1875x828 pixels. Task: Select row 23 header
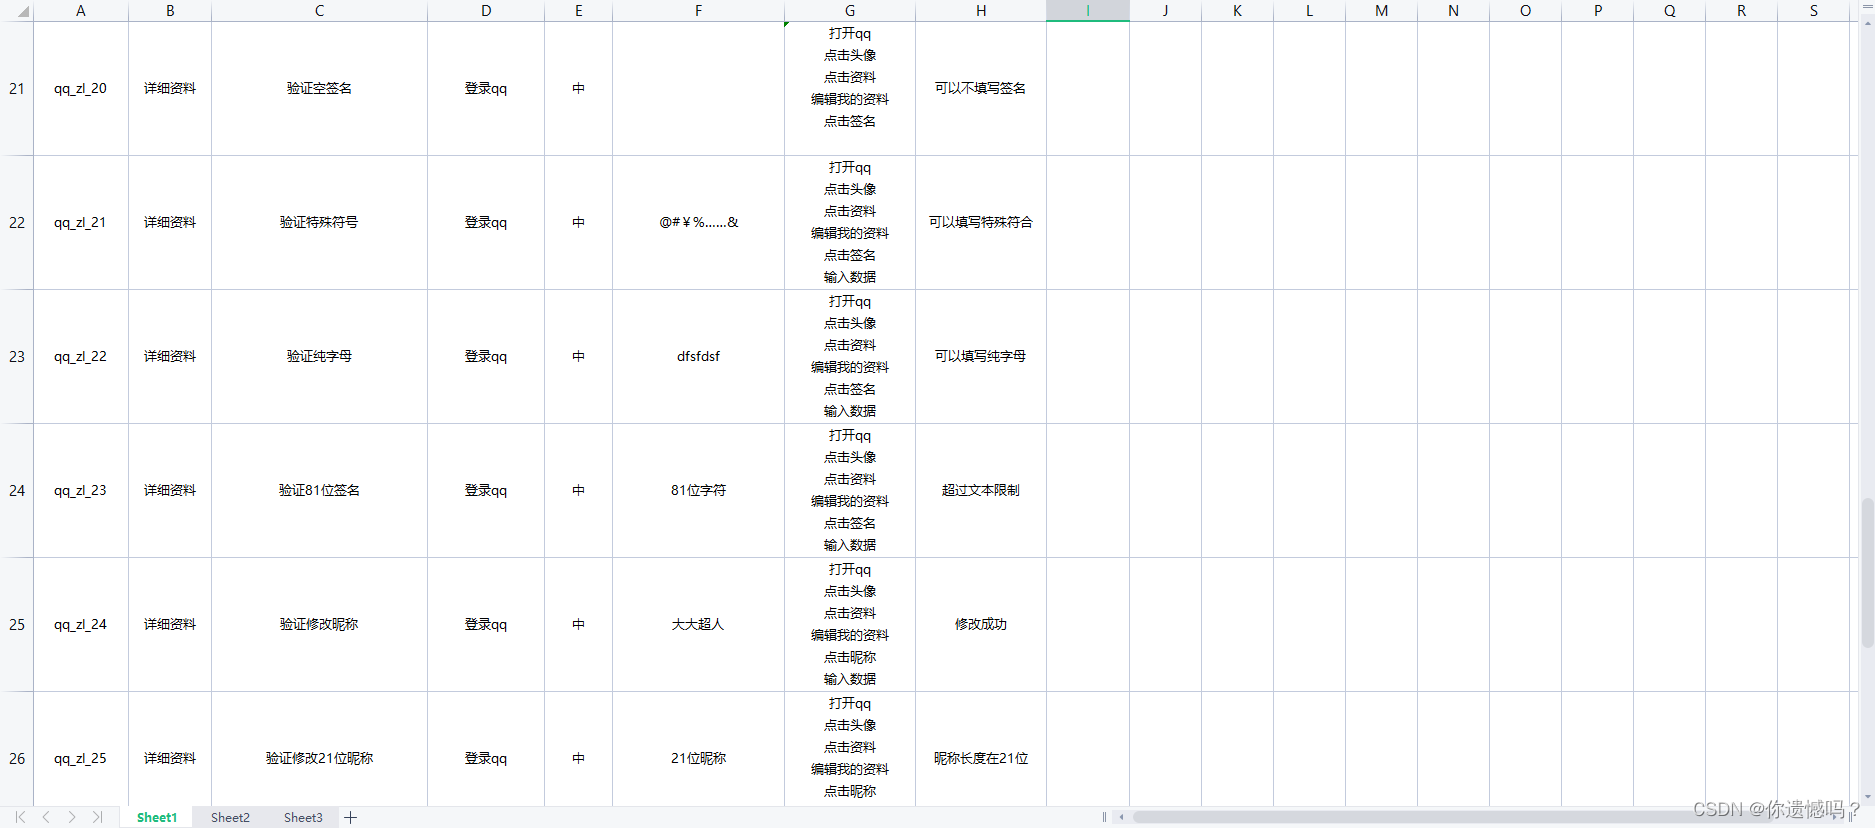tap(17, 356)
